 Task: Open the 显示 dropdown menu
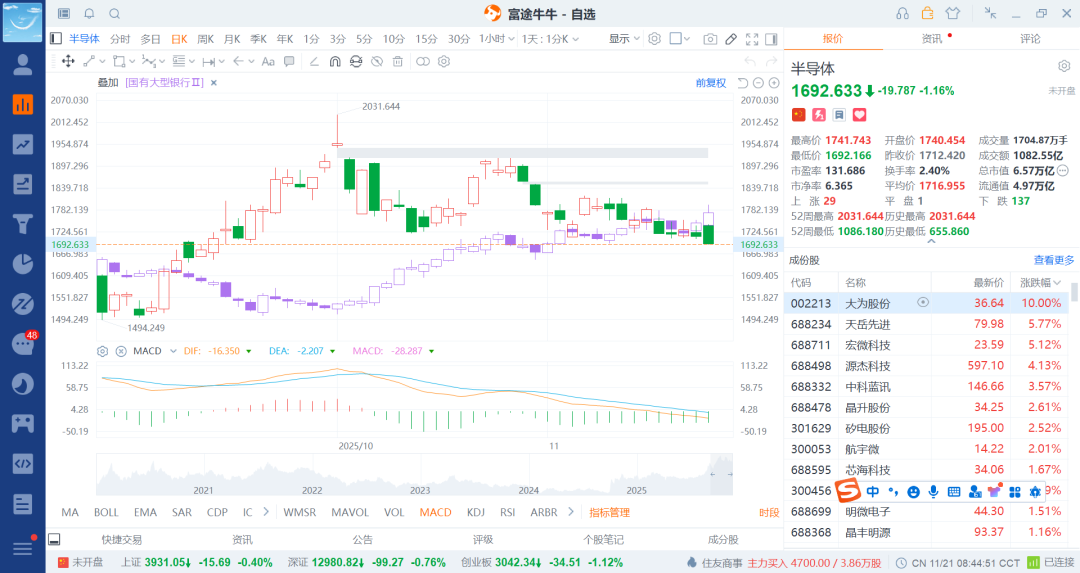click(x=625, y=39)
